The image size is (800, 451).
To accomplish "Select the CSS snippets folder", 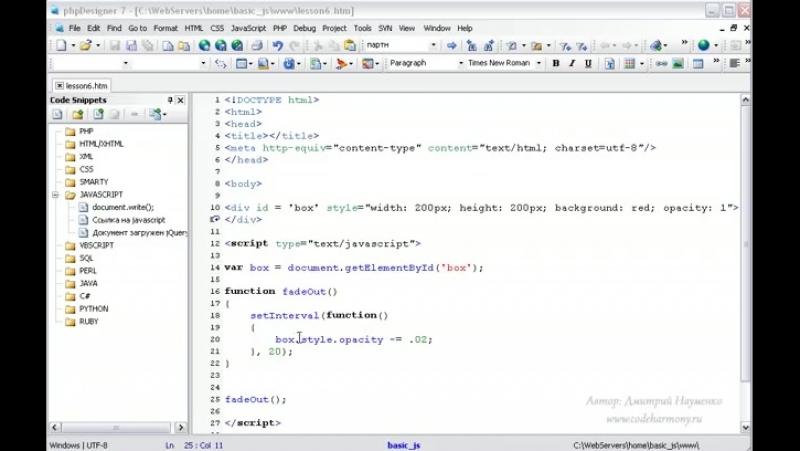I will pos(86,169).
